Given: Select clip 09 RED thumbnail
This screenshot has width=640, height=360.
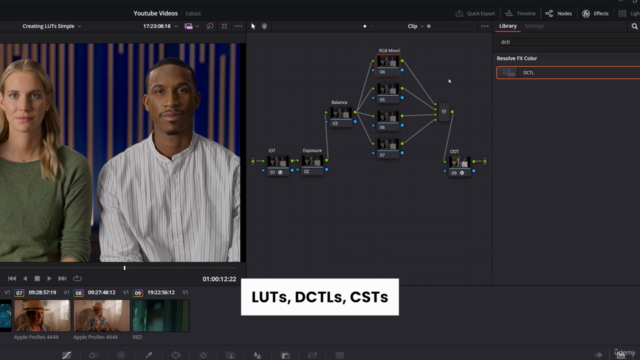Looking at the screenshot, I should click(x=161, y=316).
